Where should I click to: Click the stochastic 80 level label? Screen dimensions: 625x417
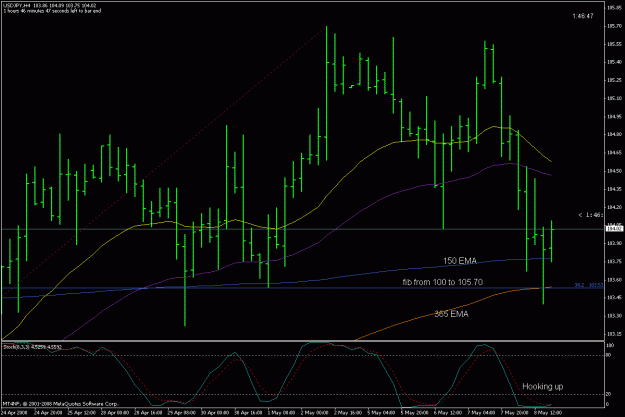pos(608,355)
